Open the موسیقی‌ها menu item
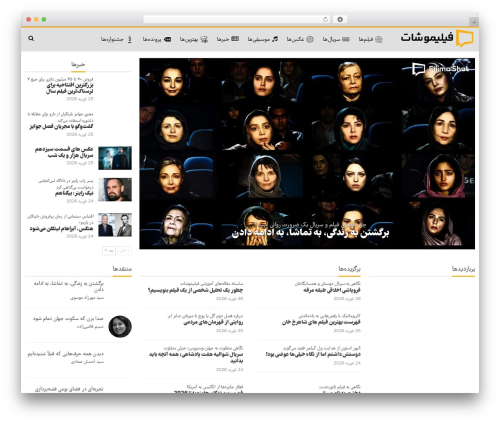500x423 pixels. pos(259,39)
